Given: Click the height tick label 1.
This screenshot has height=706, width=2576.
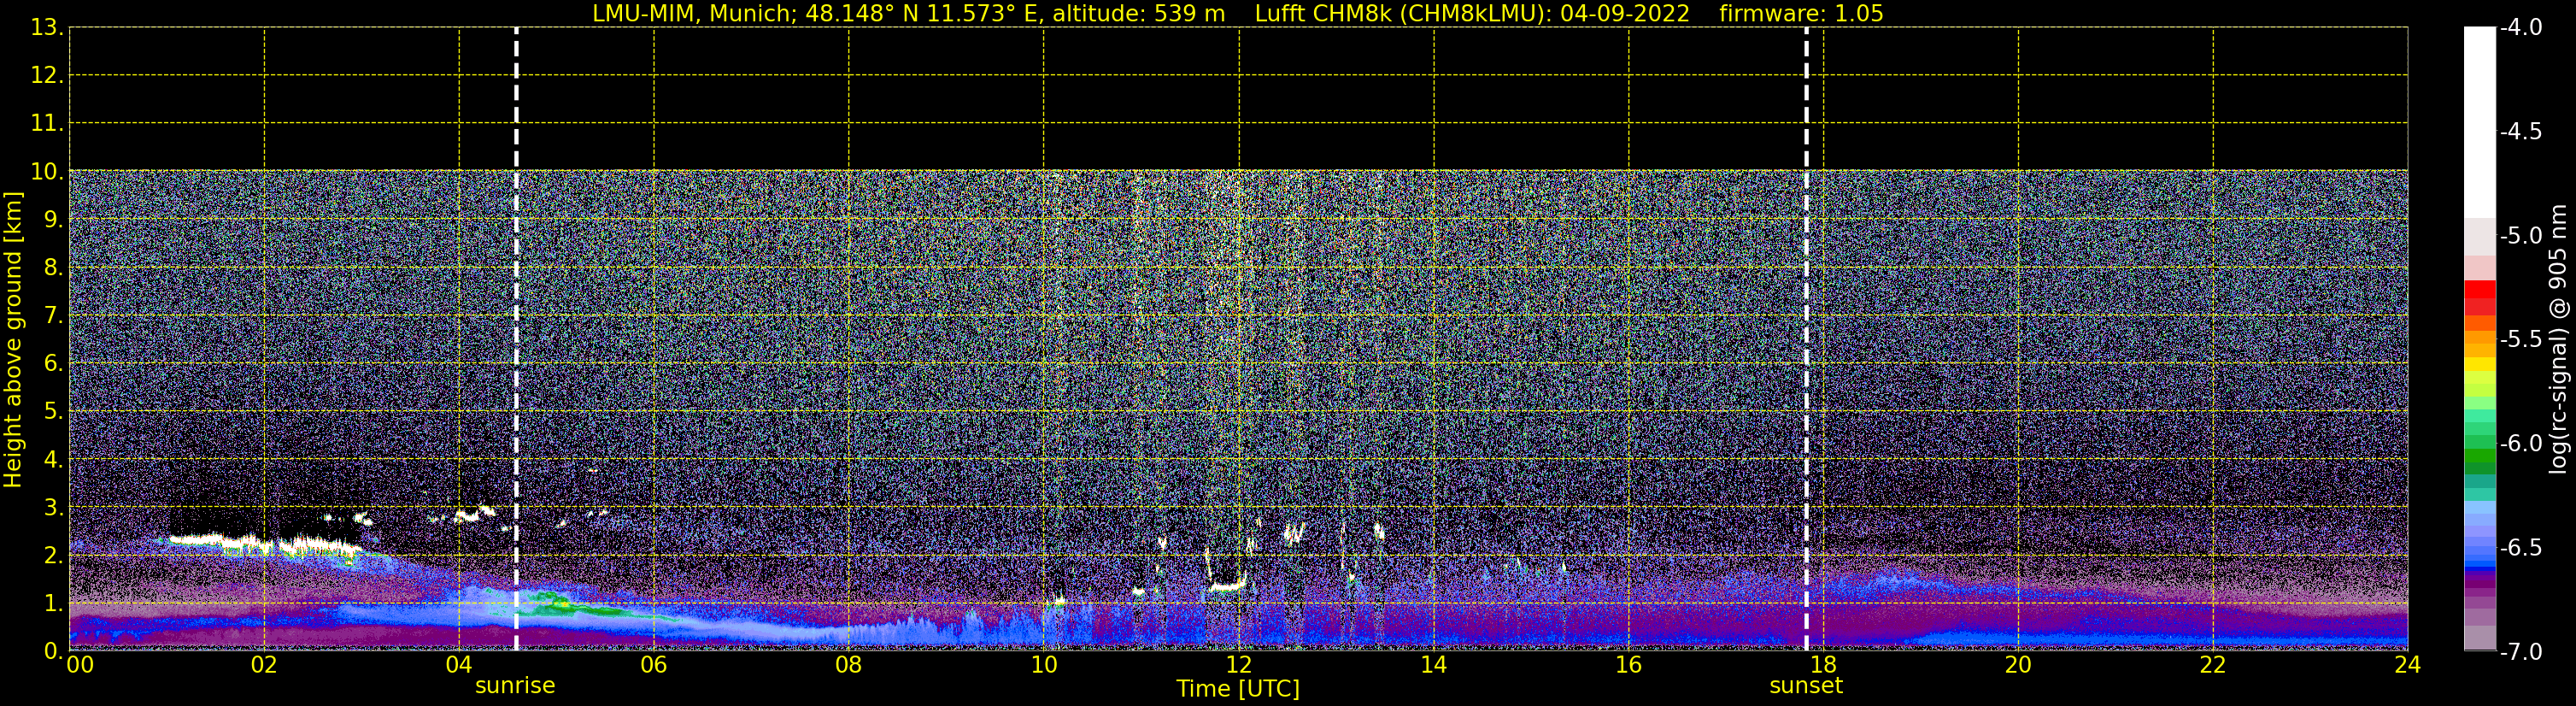Looking at the screenshot, I should 52,604.
